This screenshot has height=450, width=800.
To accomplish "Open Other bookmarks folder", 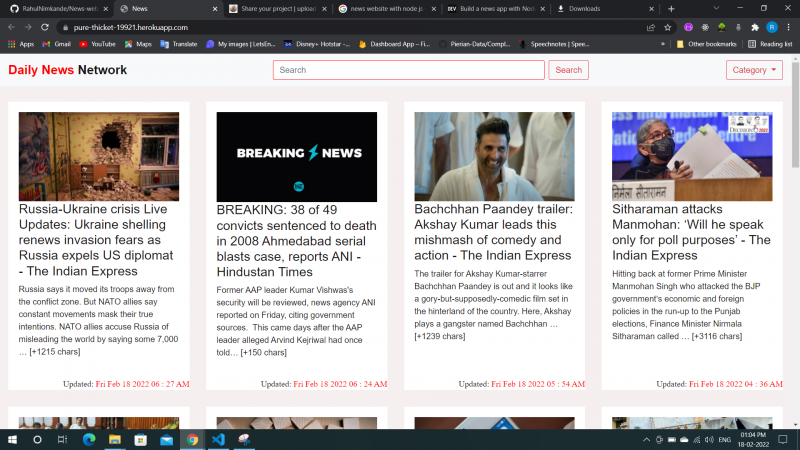I will click(707, 44).
